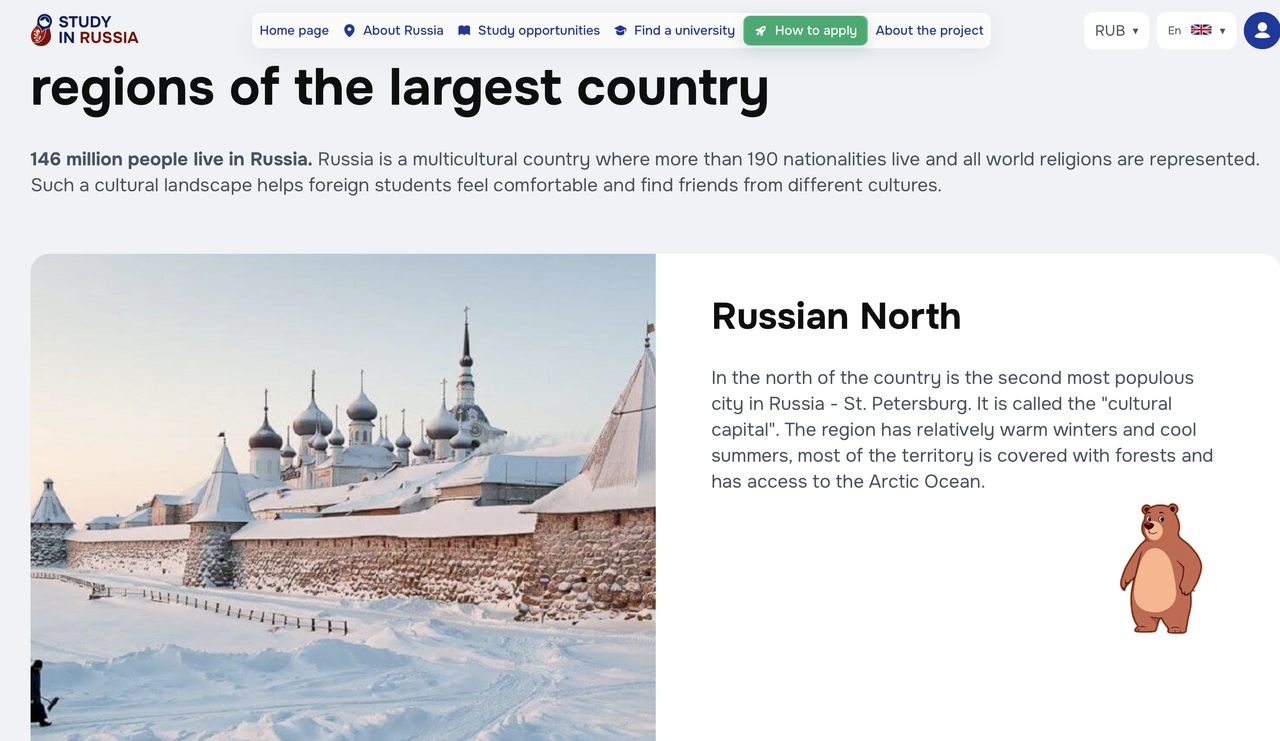Open the About the project link
The width and height of the screenshot is (1280, 741).
[x=930, y=30]
